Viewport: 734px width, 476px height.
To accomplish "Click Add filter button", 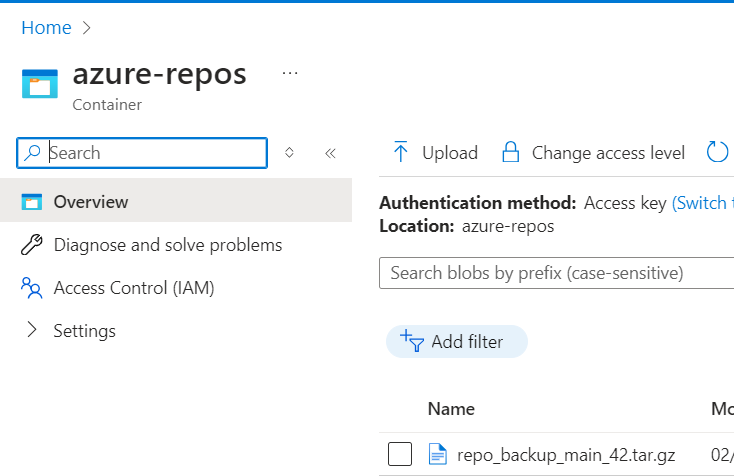I will pos(457,342).
